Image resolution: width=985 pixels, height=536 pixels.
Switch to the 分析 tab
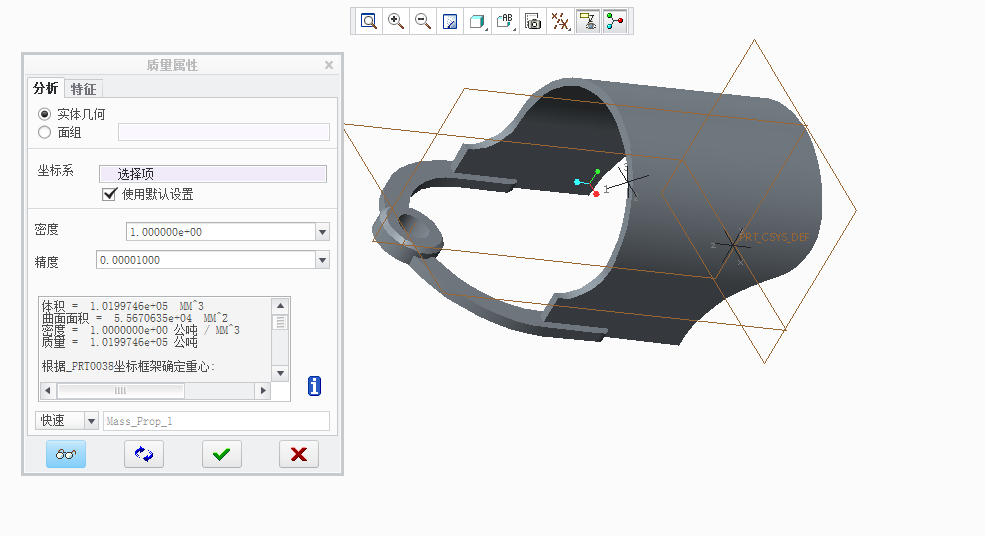click(46, 88)
